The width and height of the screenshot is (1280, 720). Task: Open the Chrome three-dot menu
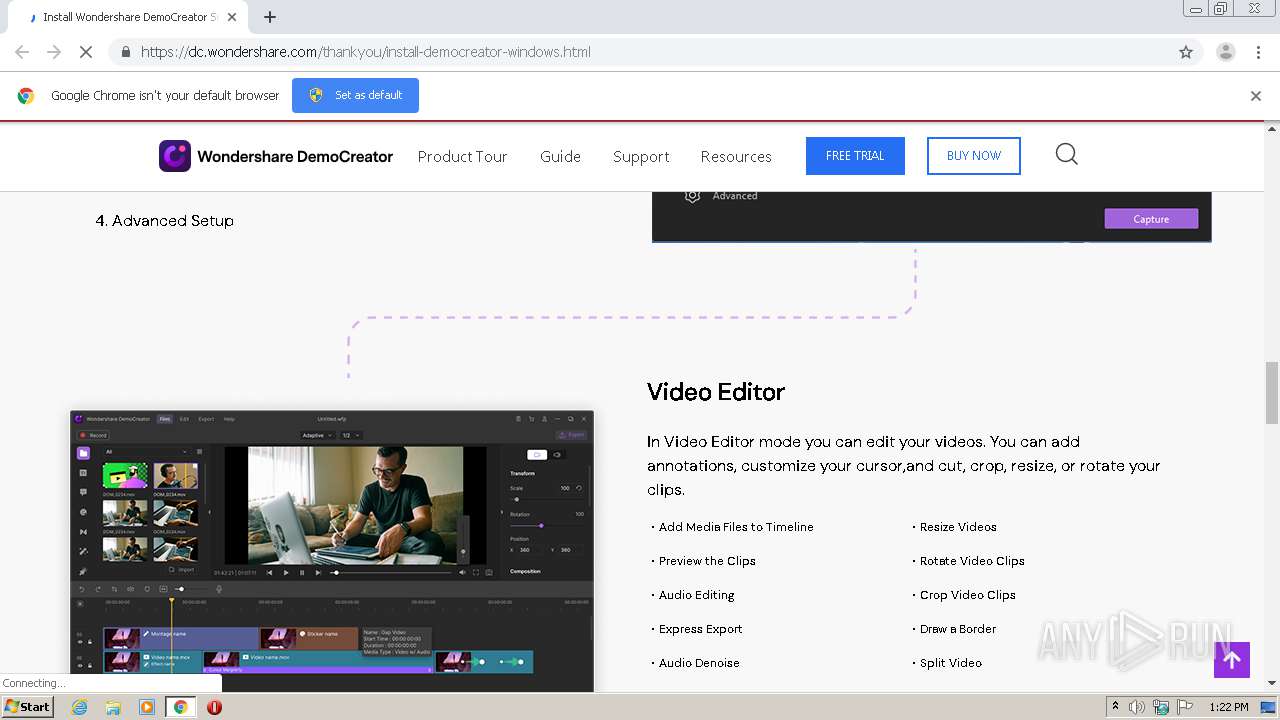pos(1258,52)
